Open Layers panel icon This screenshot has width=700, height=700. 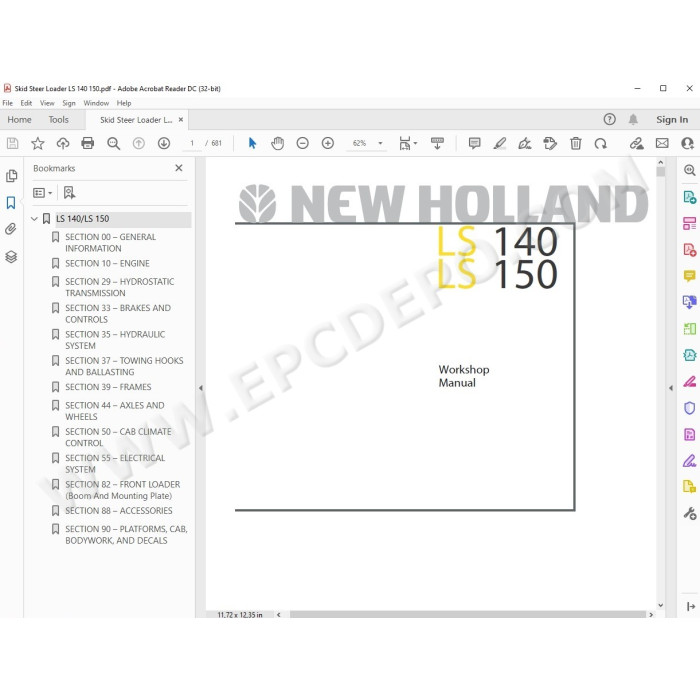pyautogui.click(x=11, y=257)
